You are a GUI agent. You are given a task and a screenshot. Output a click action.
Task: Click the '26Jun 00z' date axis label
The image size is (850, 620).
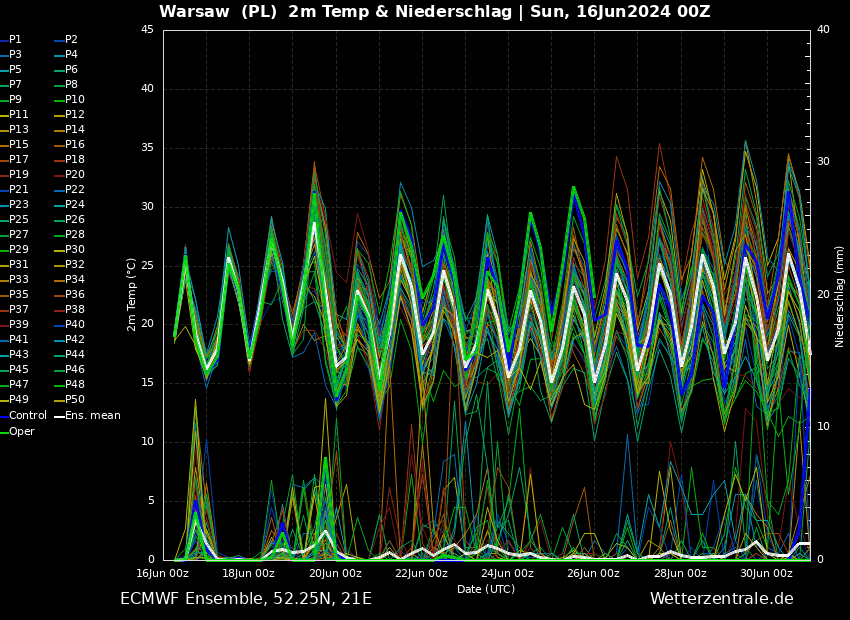coord(594,573)
